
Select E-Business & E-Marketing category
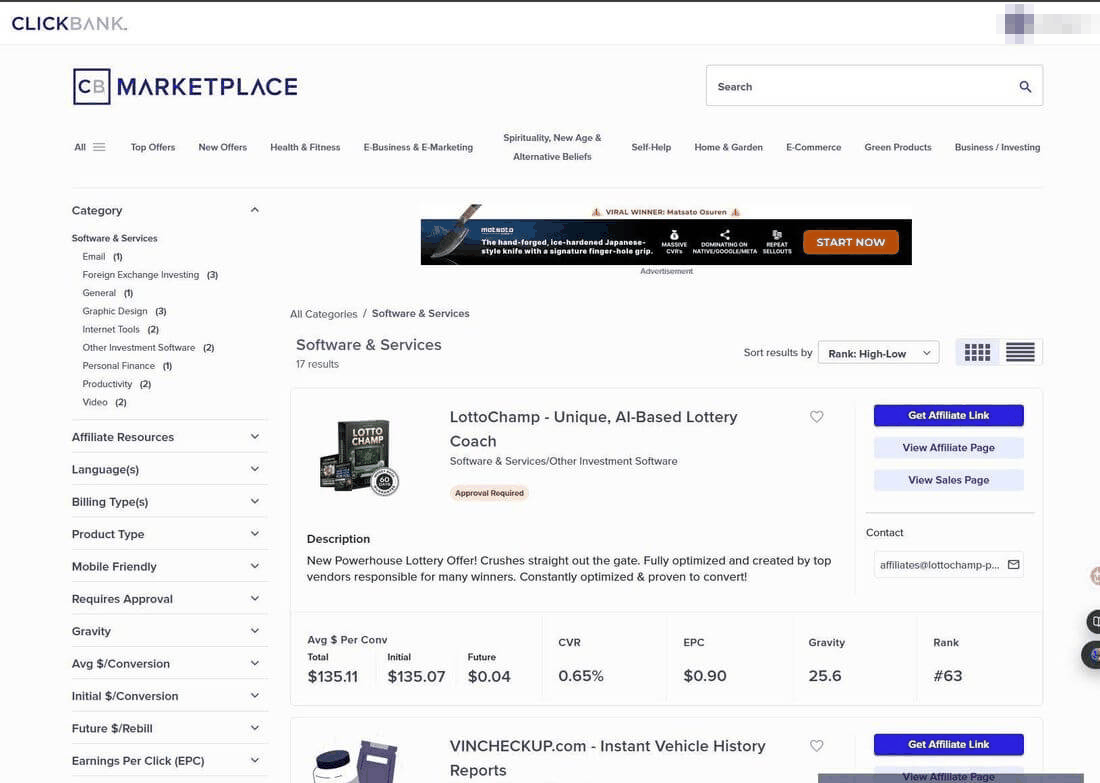click(418, 147)
